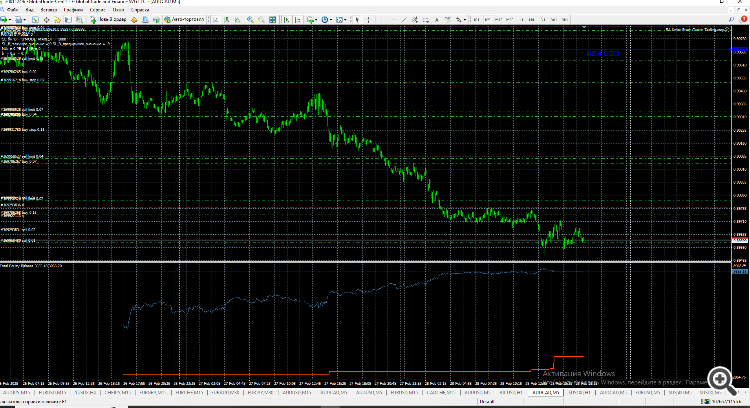Switch timeframe to D1
This screenshot has width=750, height=408.
(543, 20)
